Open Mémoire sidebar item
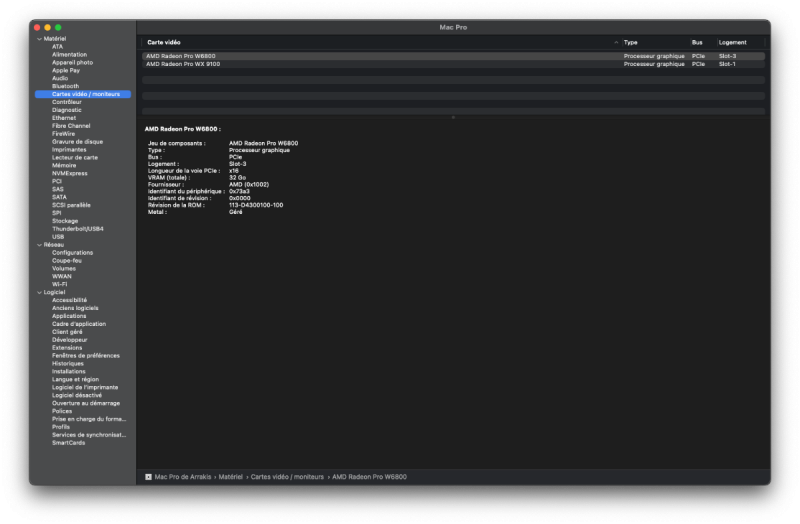800x524 pixels. (x=64, y=165)
